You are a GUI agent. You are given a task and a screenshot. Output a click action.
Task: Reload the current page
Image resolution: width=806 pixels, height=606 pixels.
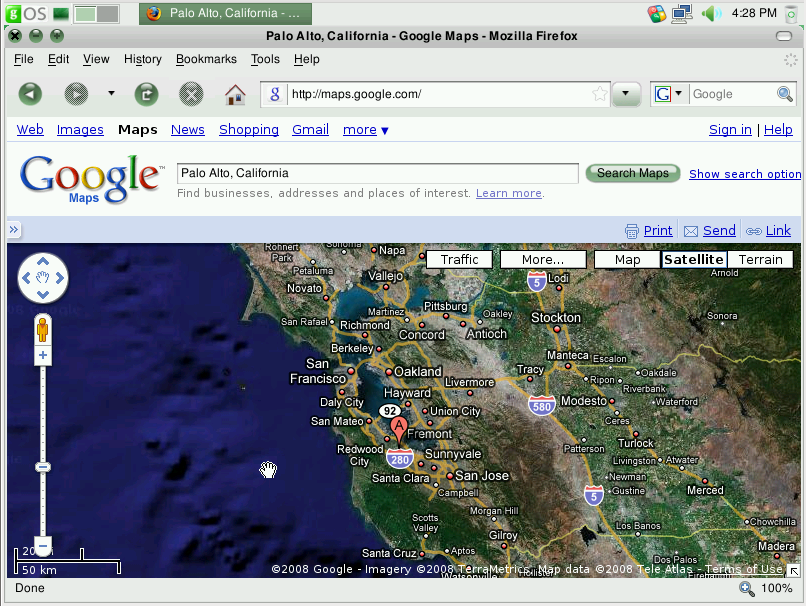click(x=146, y=94)
